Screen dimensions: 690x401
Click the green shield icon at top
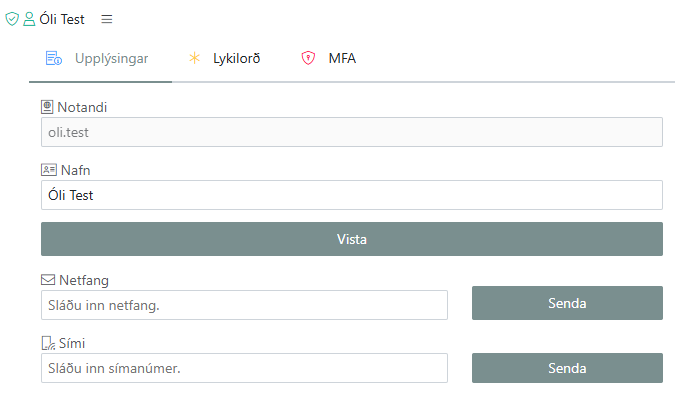pos(12,19)
